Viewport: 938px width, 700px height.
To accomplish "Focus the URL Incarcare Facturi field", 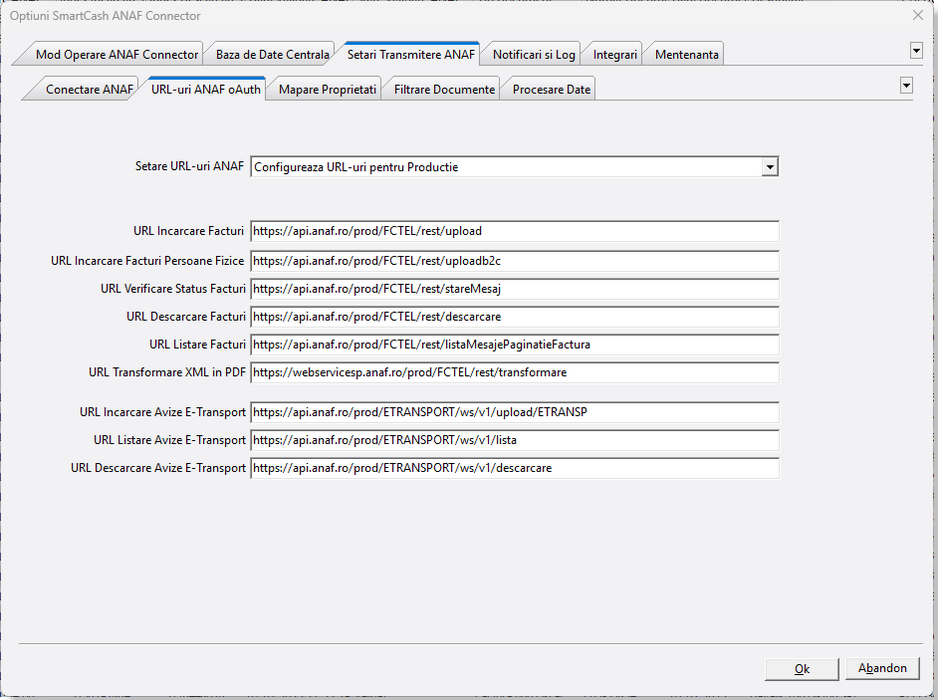I will click(514, 232).
